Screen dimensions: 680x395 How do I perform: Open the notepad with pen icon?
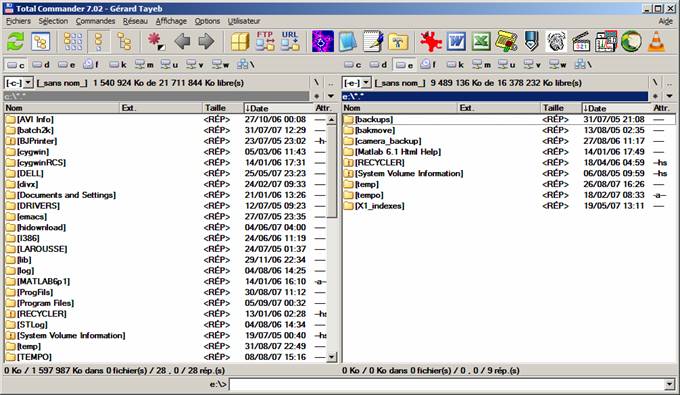pos(373,42)
